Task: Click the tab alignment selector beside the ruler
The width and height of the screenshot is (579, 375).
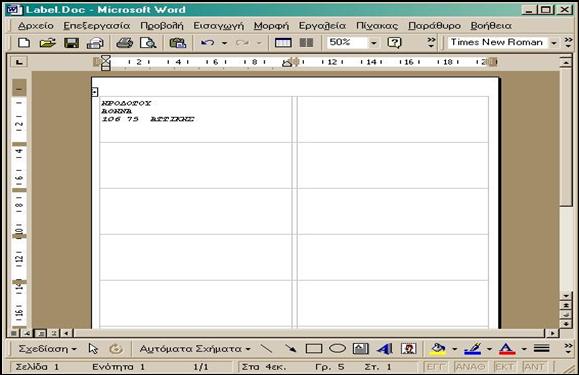Action: click(19, 62)
